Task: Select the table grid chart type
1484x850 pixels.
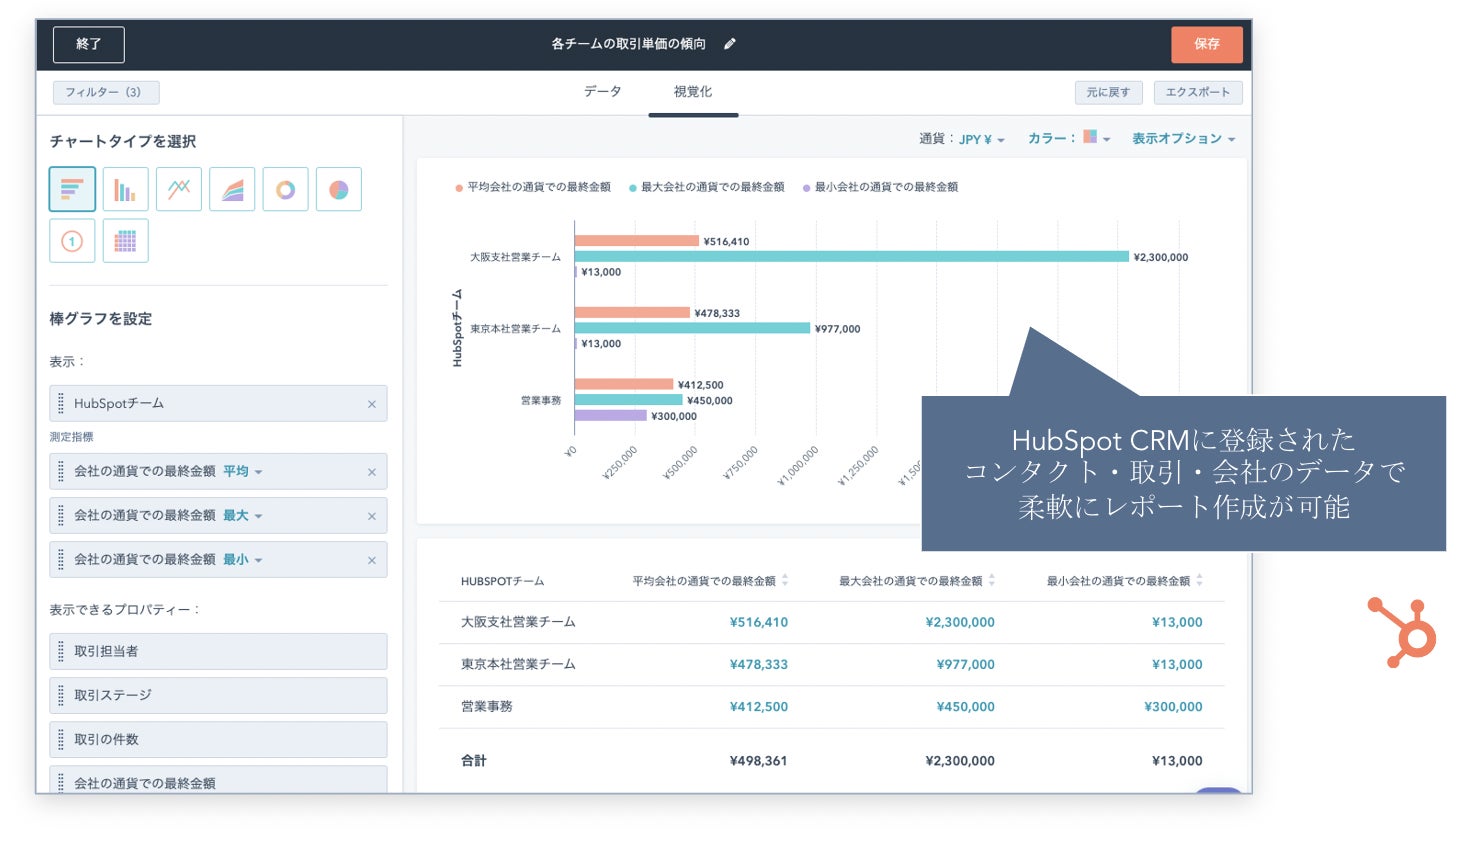Action: (125, 241)
